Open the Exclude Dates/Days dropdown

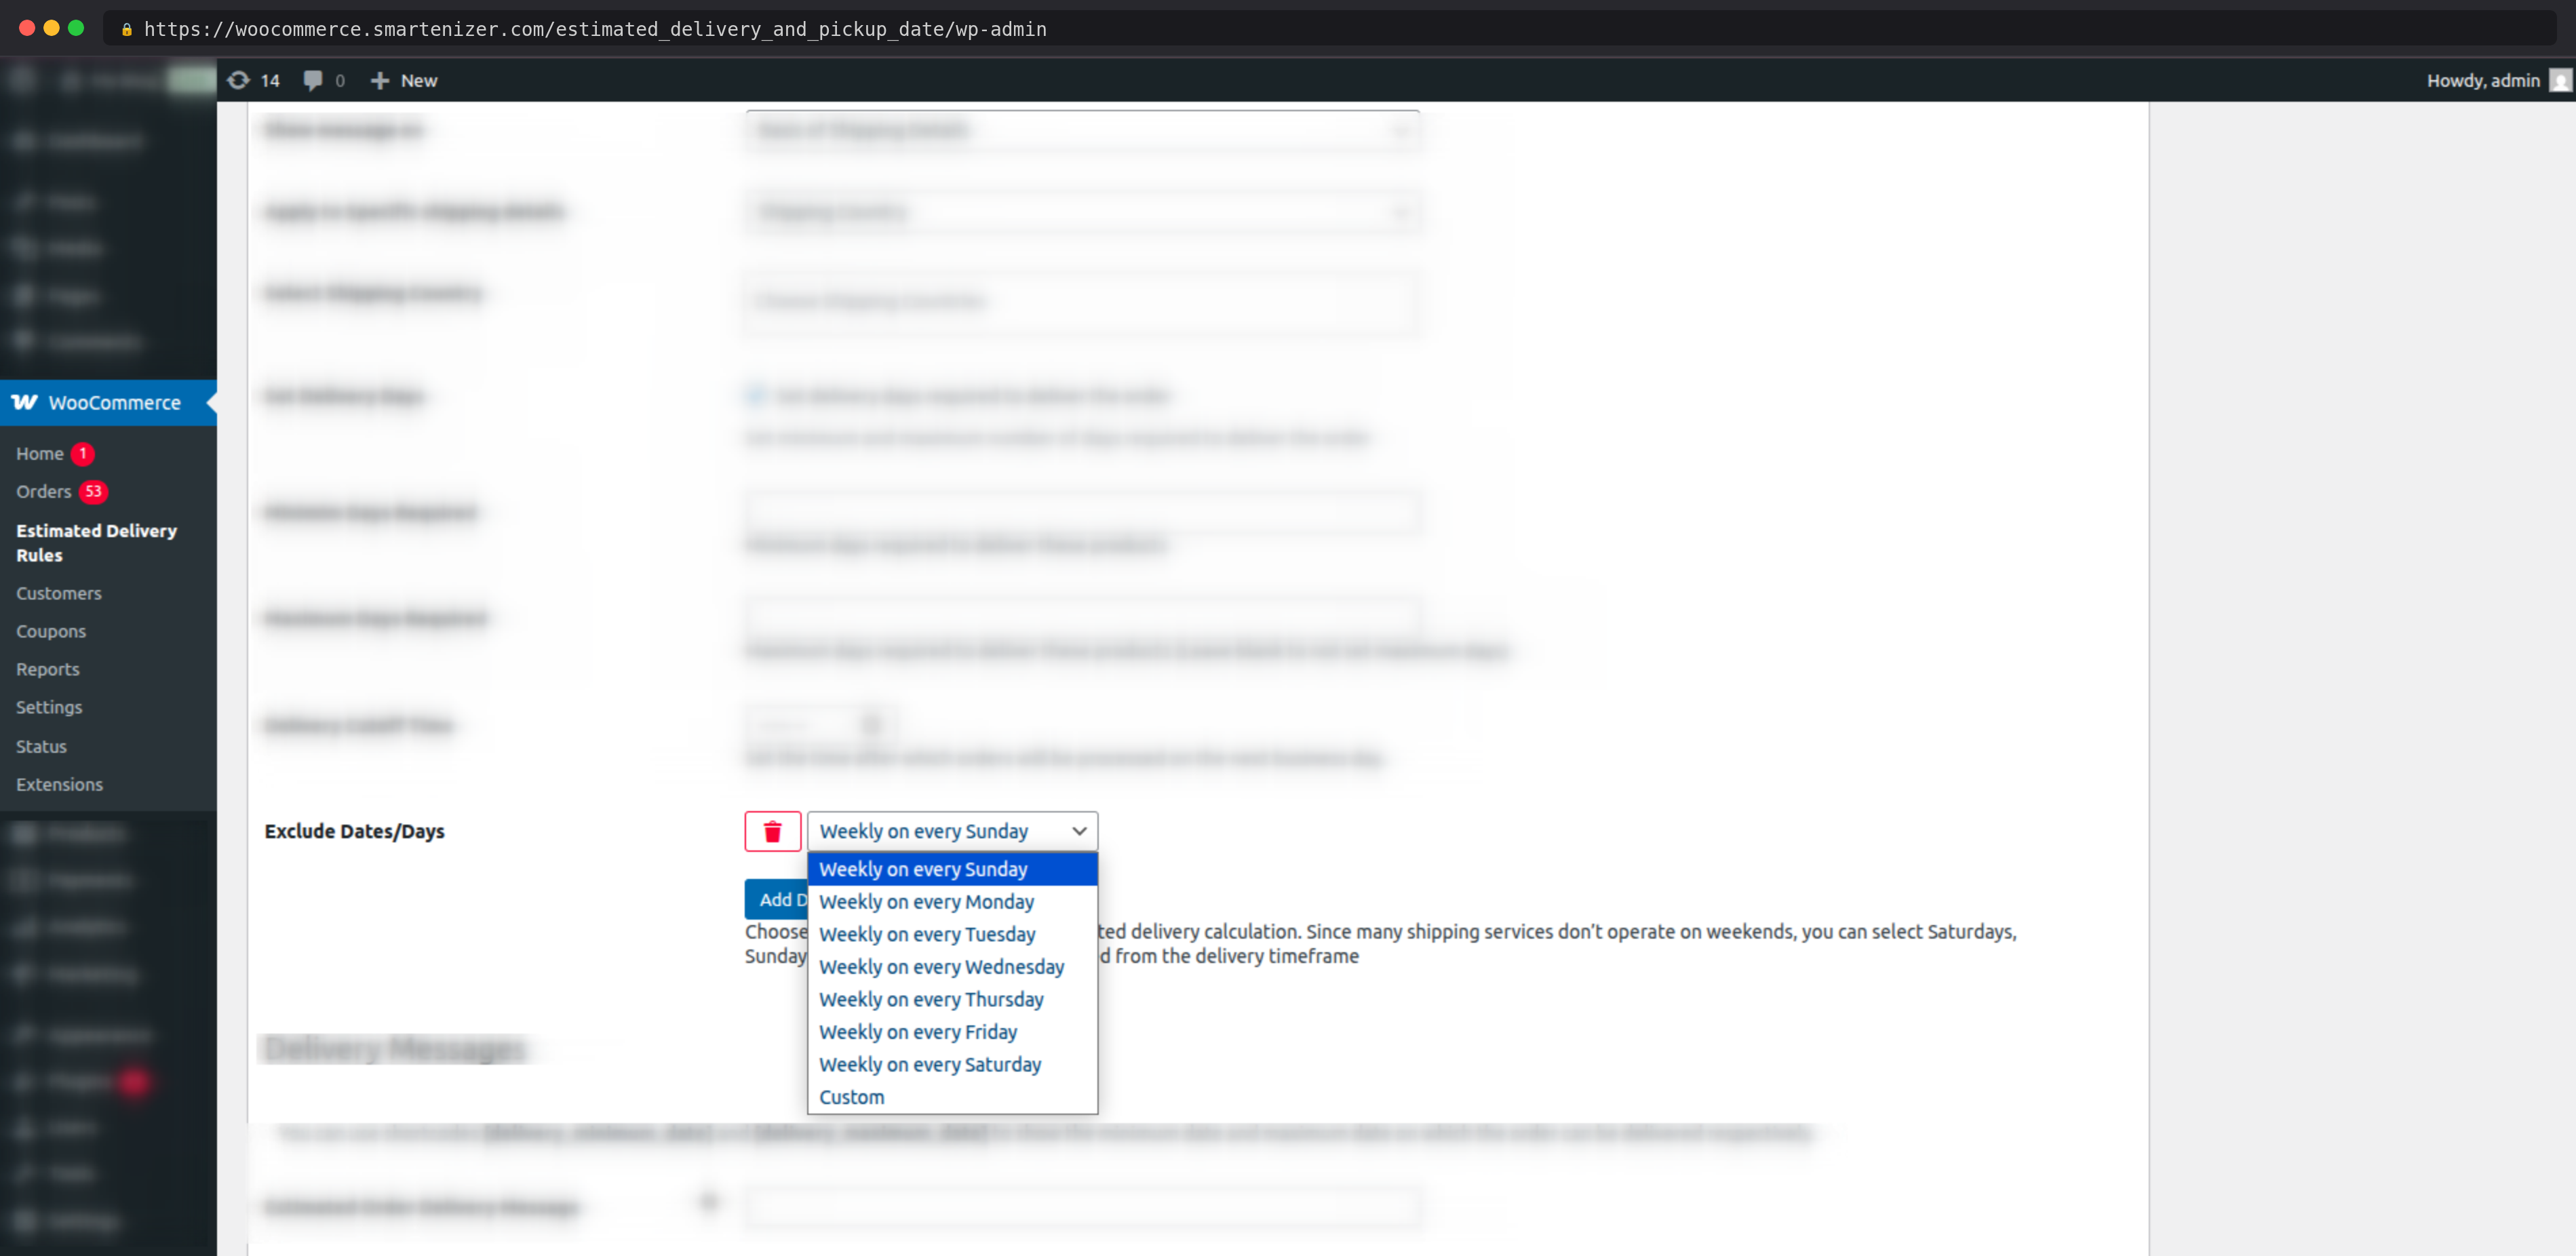pos(951,831)
